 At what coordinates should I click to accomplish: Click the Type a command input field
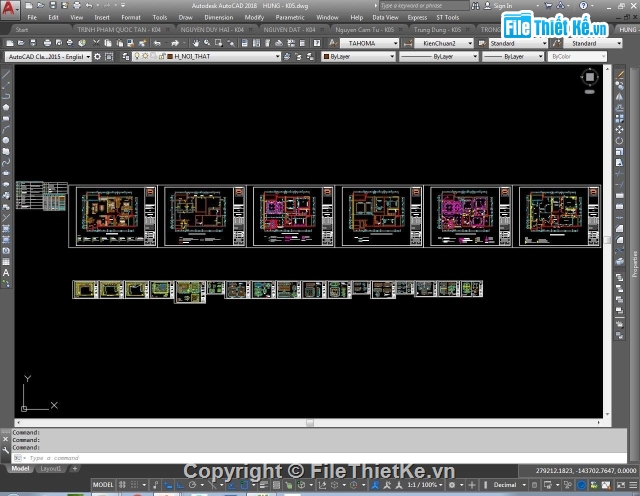(x=320, y=458)
